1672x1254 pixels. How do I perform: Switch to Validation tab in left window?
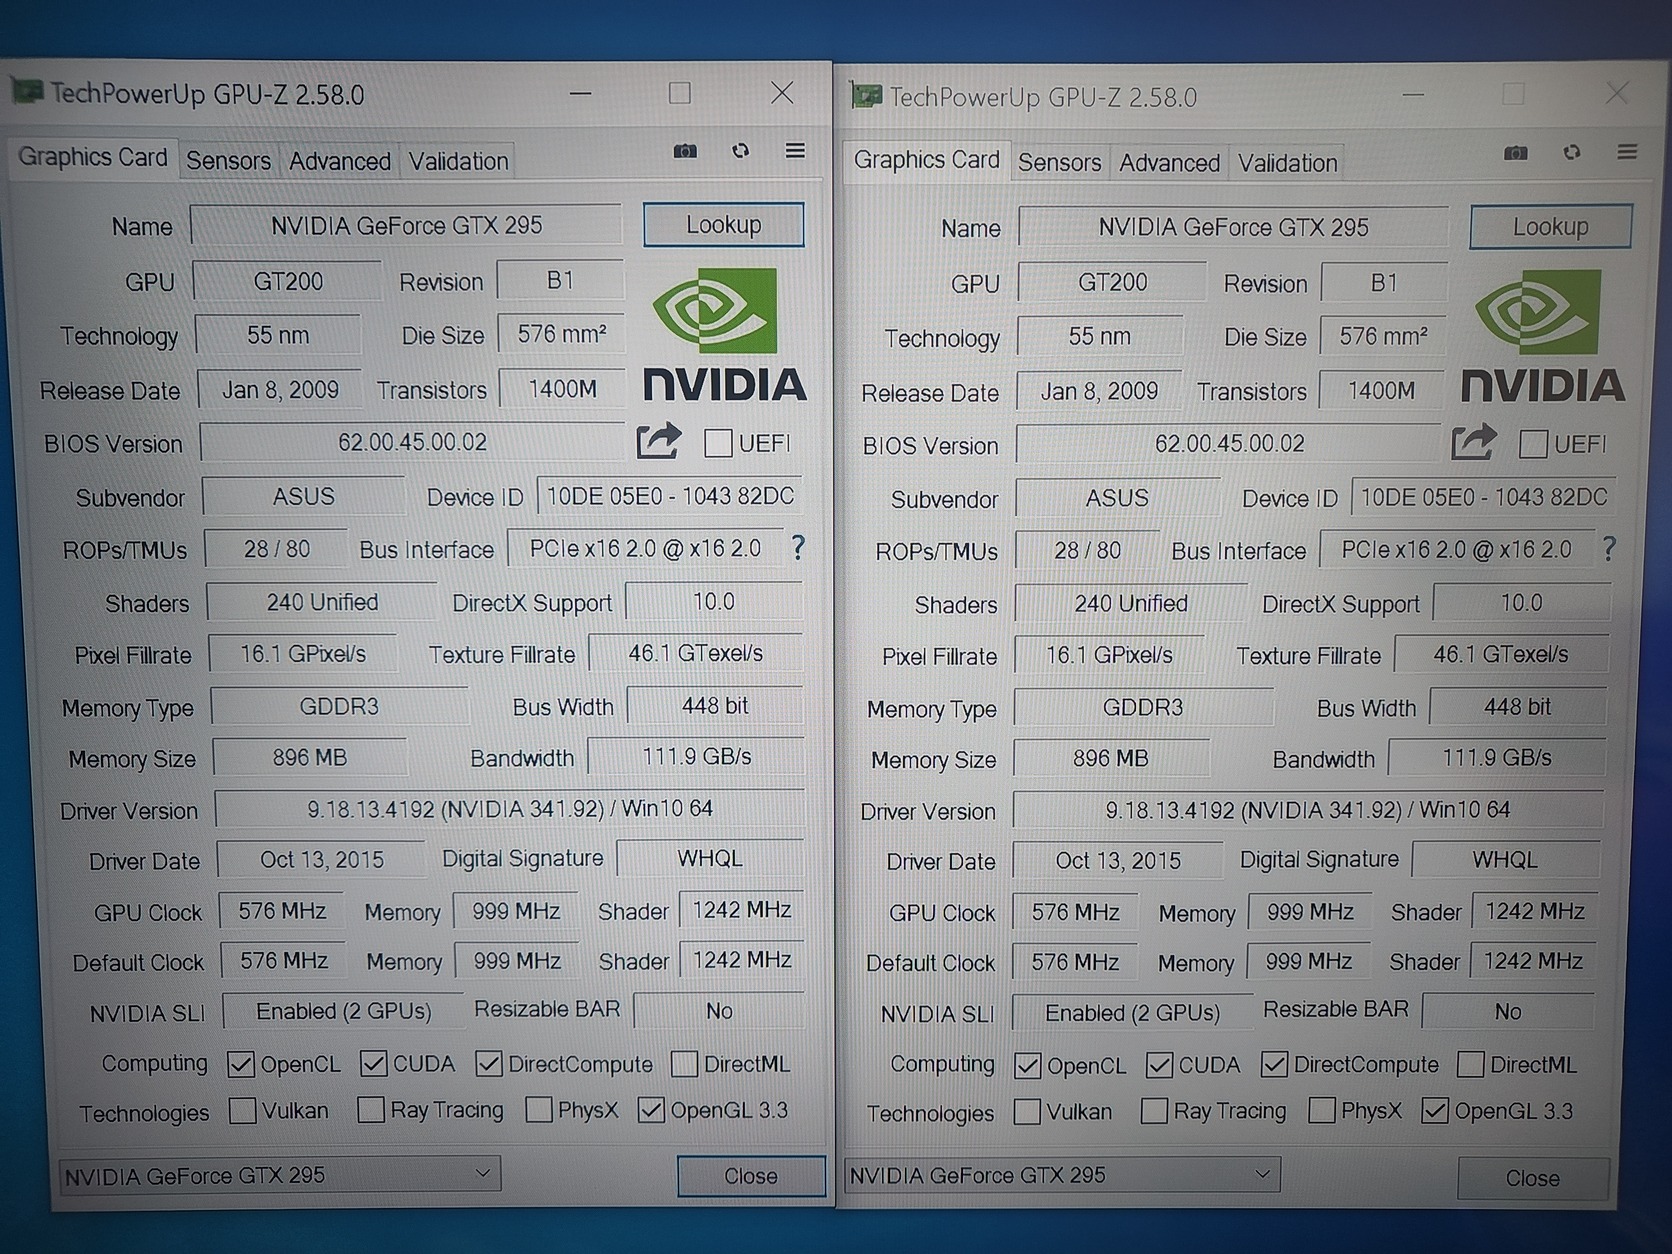pos(459,161)
